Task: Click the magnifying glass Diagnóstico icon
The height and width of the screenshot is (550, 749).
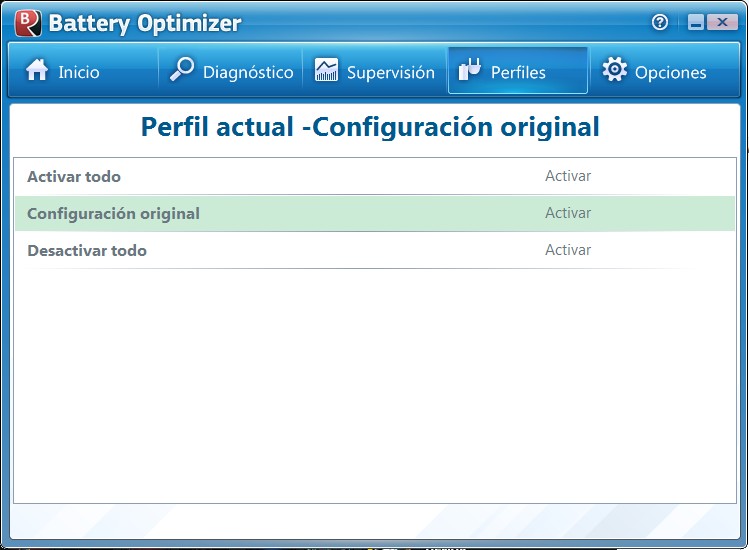Action: tap(182, 69)
